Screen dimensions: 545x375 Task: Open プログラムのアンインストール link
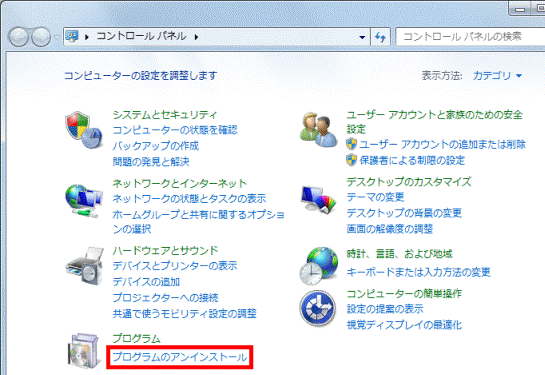[180, 357]
